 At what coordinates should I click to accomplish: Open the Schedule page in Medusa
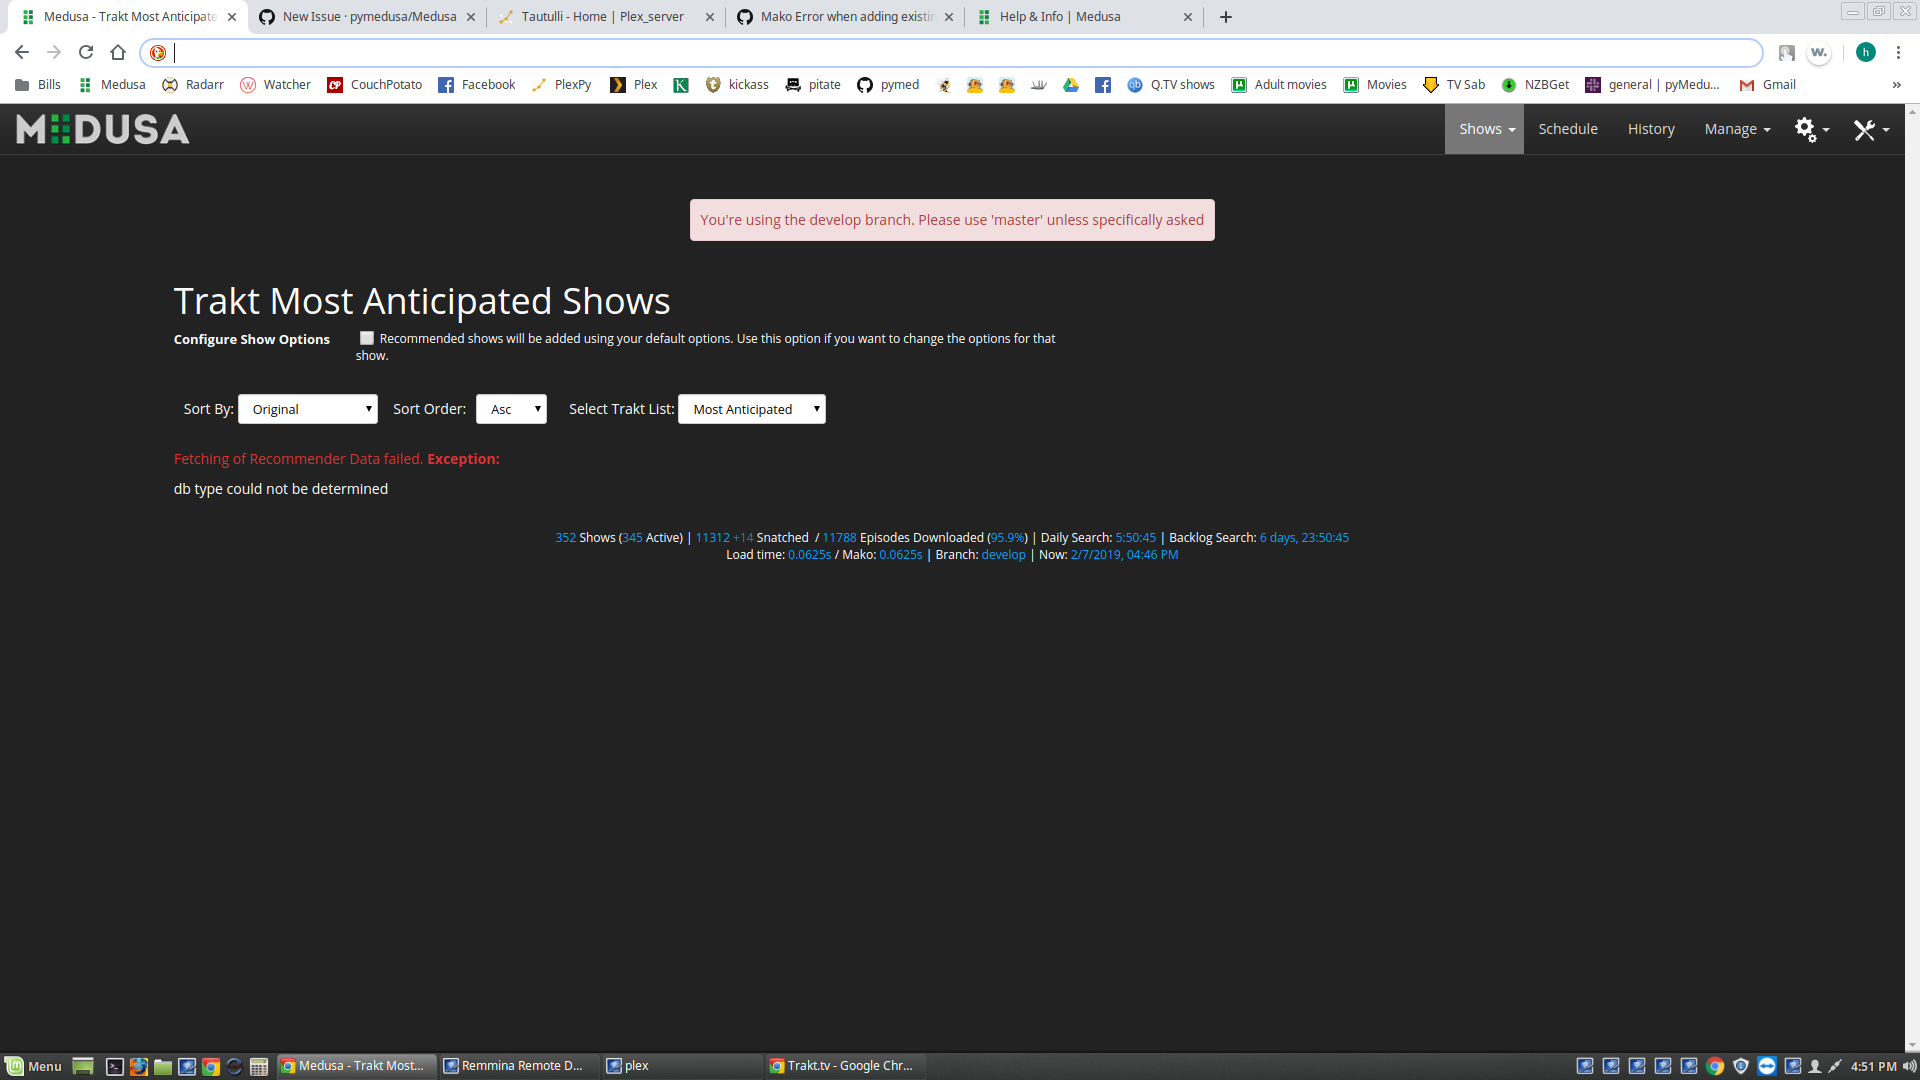click(1568, 128)
